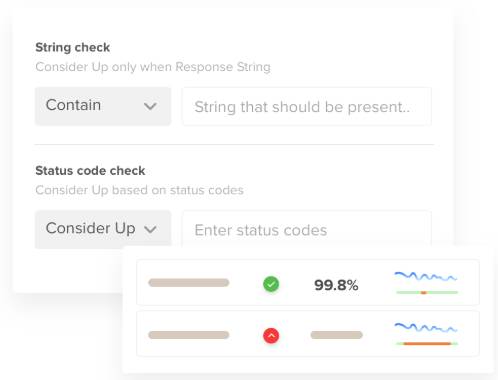Click the chevron arrow beside Contain
Image resolution: width=498 pixels, height=380 pixels.
pyautogui.click(x=150, y=106)
